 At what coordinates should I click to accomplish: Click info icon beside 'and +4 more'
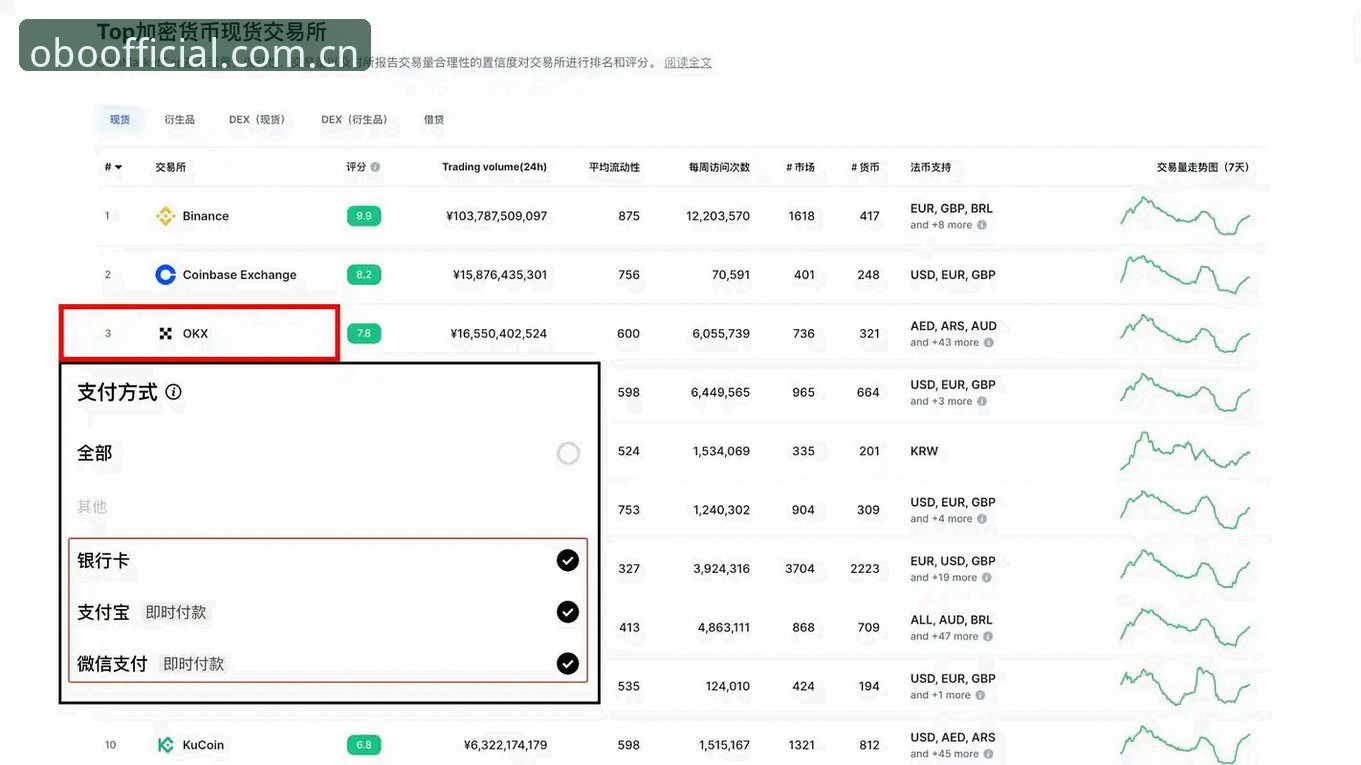pos(982,519)
